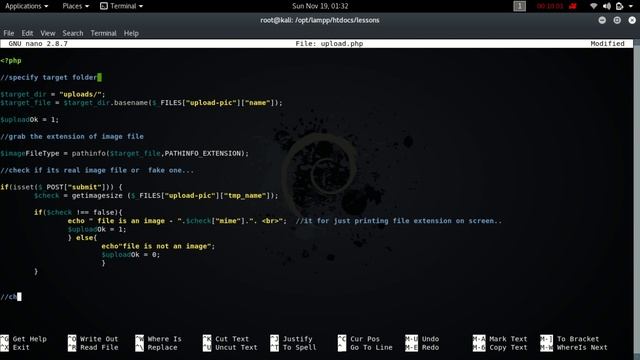The height and width of the screenshot is (360, 640).
Task: Close the terminal window
Action: tap(632, 20)
